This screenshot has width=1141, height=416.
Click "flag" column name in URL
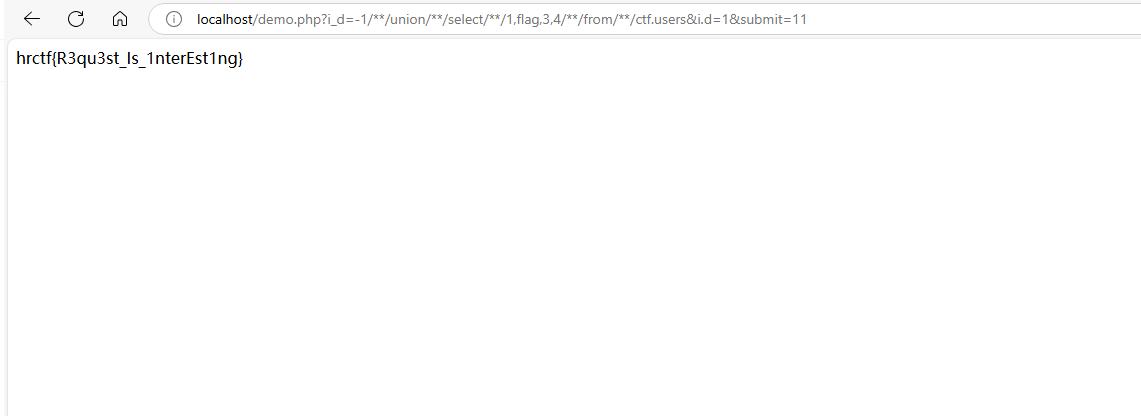coord(528,20)
